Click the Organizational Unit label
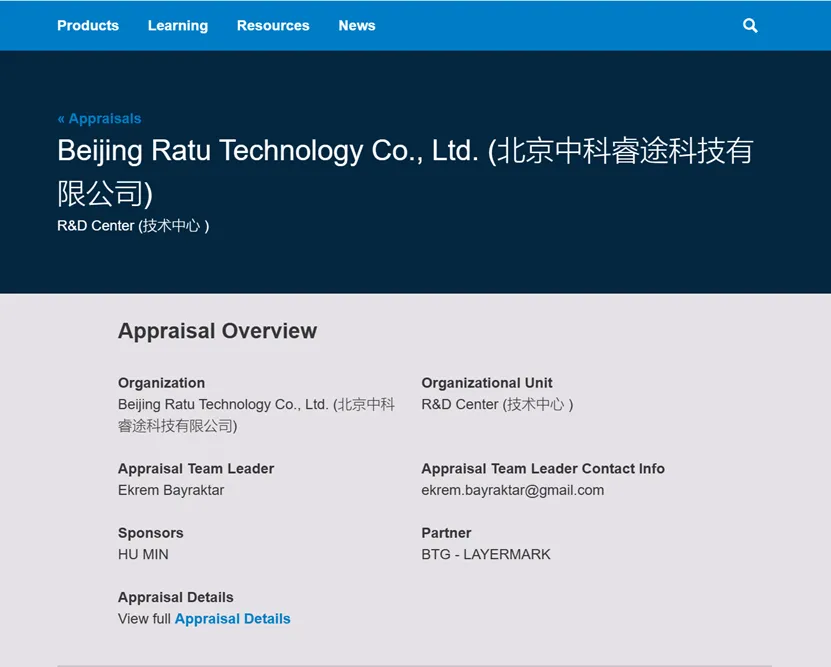This screenshot has height=667, width=831. coord(487,383)
